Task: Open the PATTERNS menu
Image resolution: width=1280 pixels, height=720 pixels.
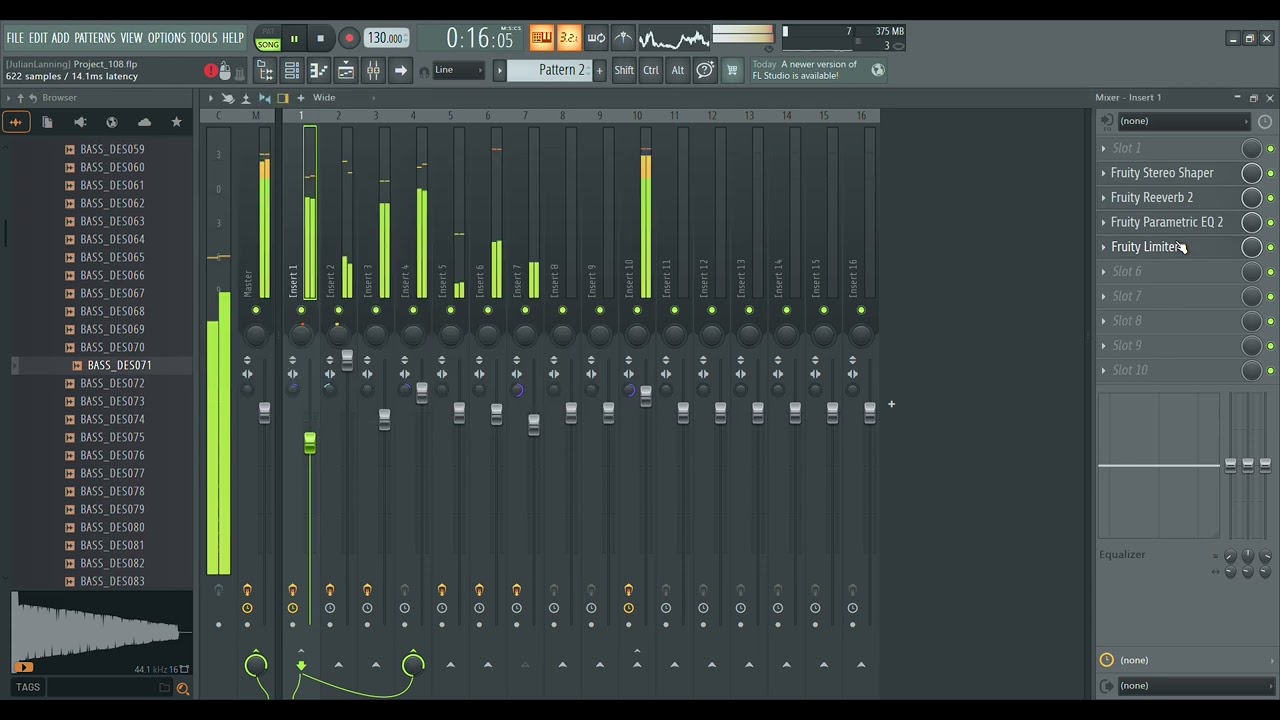Action: (95, 38)
